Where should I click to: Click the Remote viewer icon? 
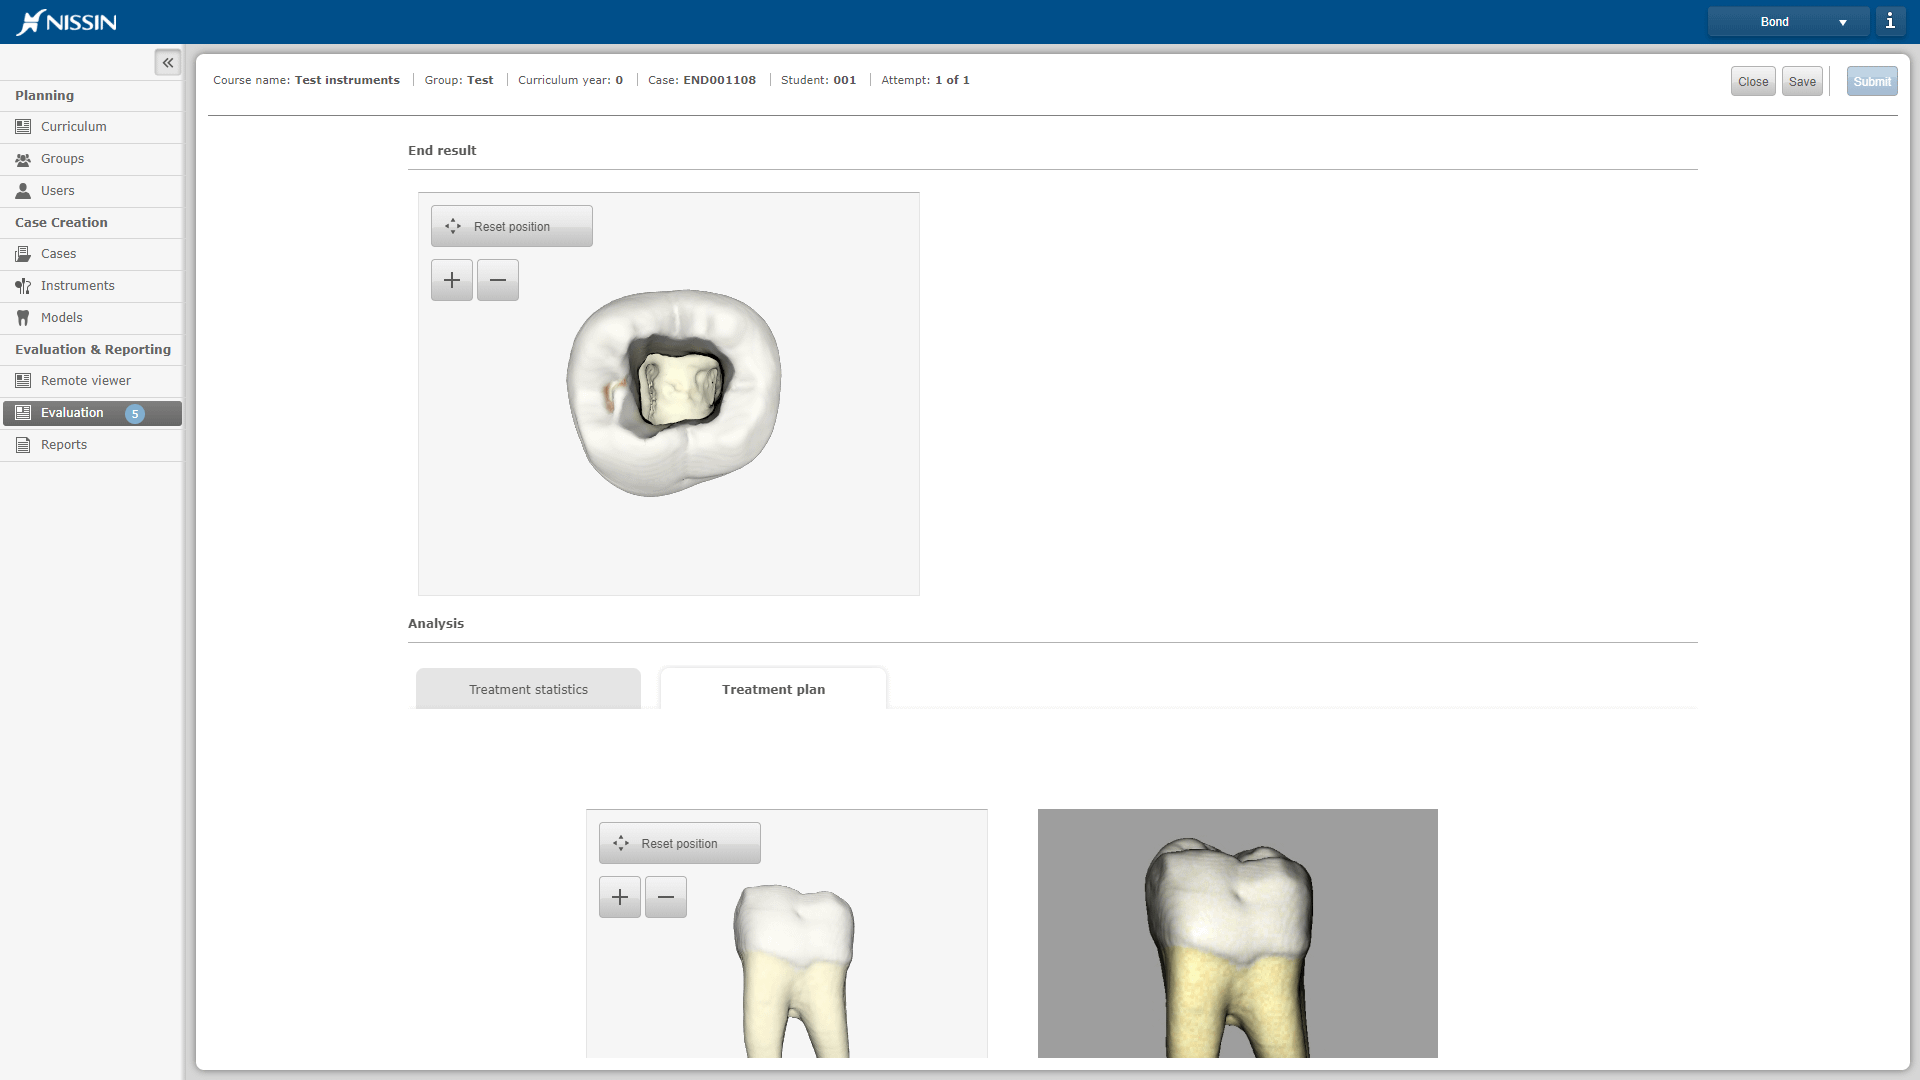click(23, 380)
